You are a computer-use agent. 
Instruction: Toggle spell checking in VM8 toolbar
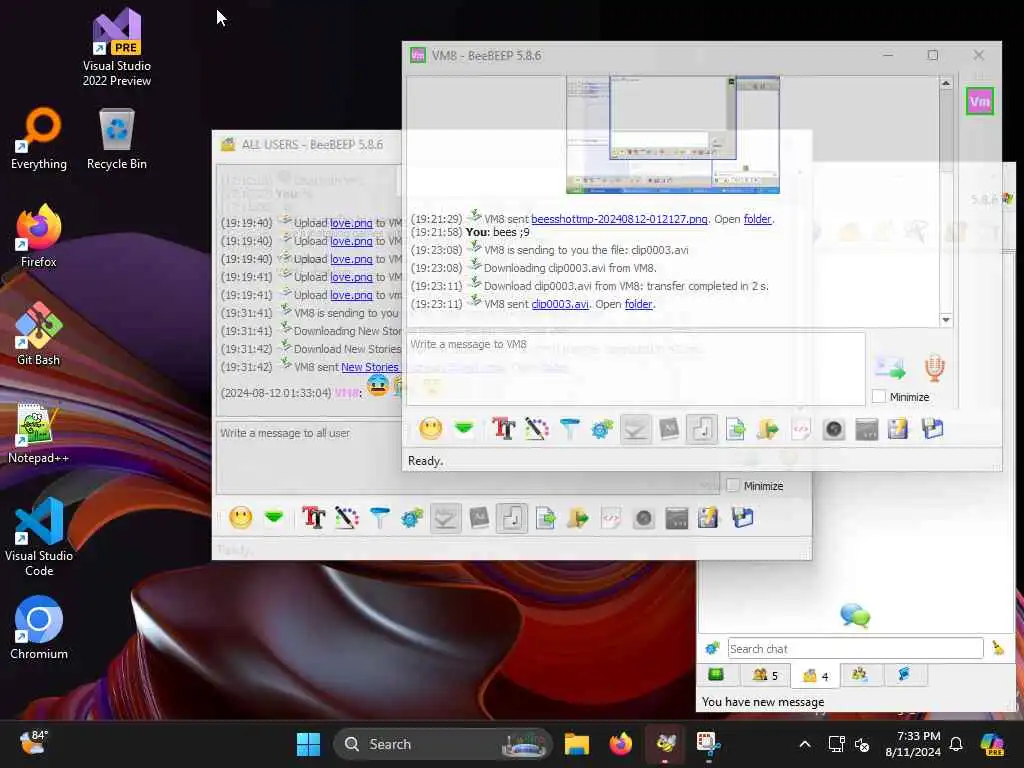point(635,429)
